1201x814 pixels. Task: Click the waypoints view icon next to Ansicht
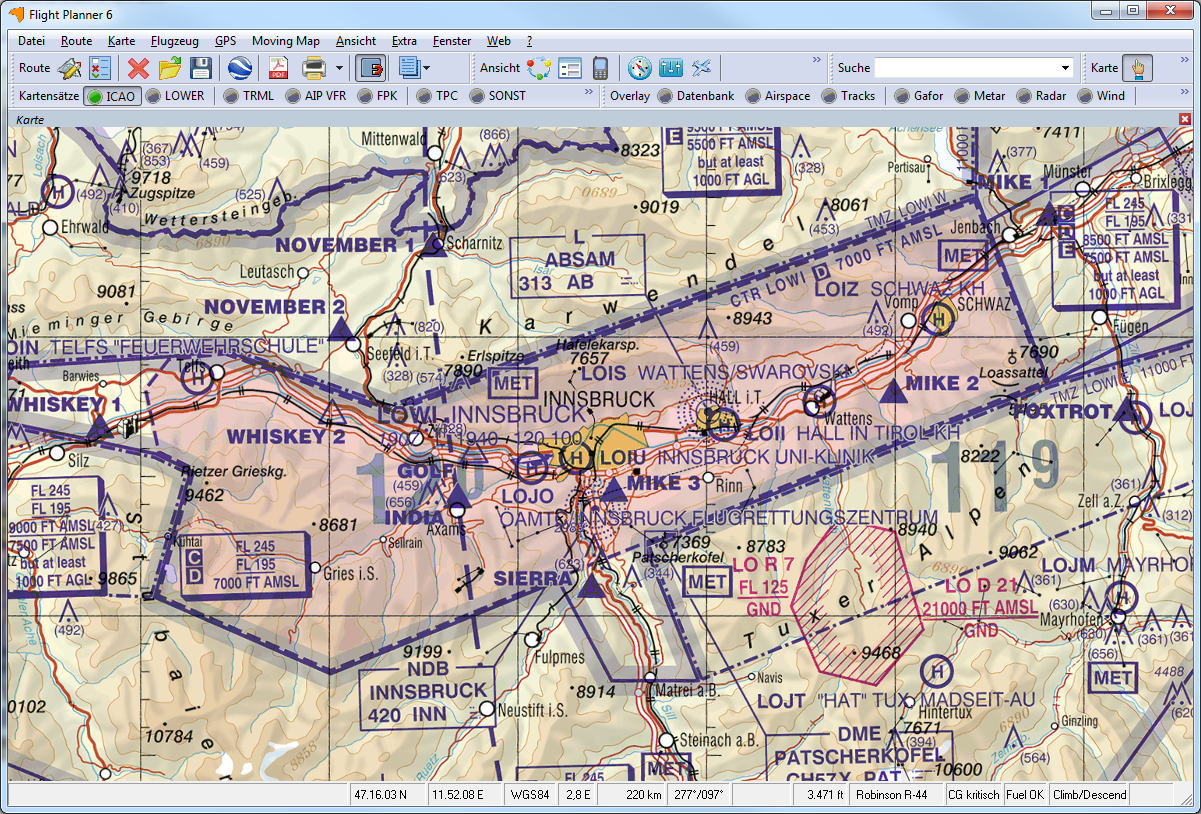point(540,68)
